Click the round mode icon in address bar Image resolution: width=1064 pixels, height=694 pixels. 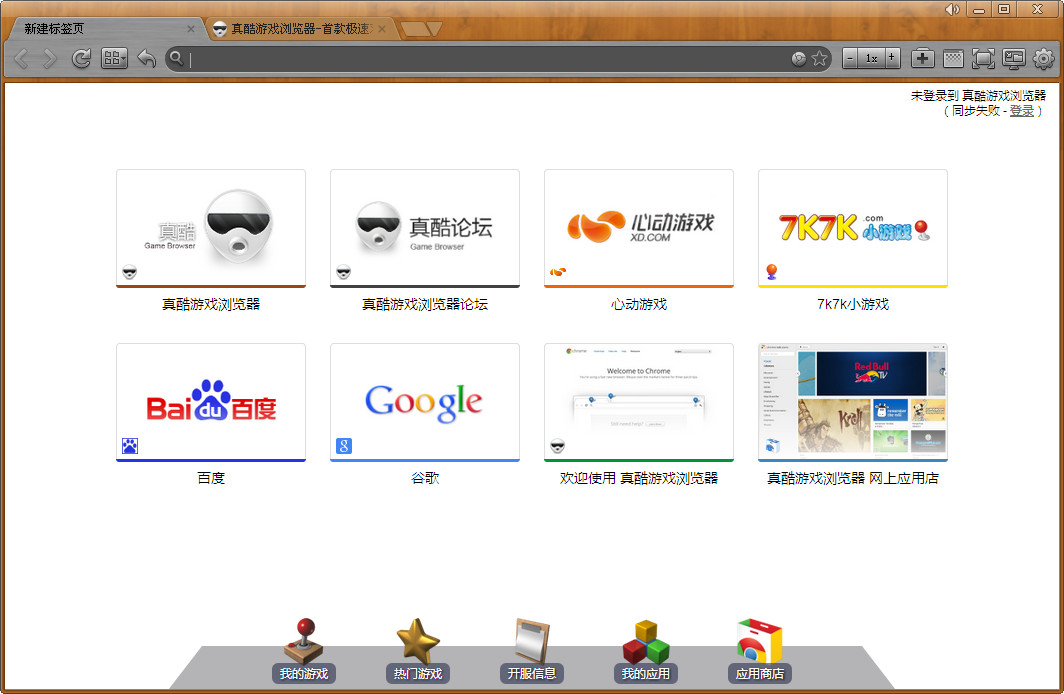[799, 59]
